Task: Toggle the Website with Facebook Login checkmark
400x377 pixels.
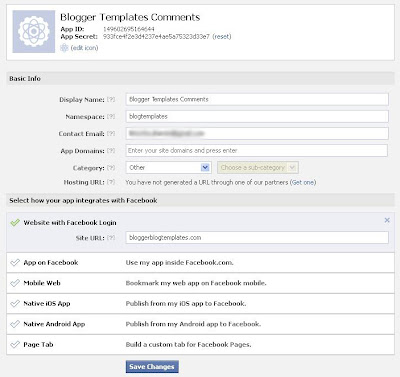Action: coord(15,222)
